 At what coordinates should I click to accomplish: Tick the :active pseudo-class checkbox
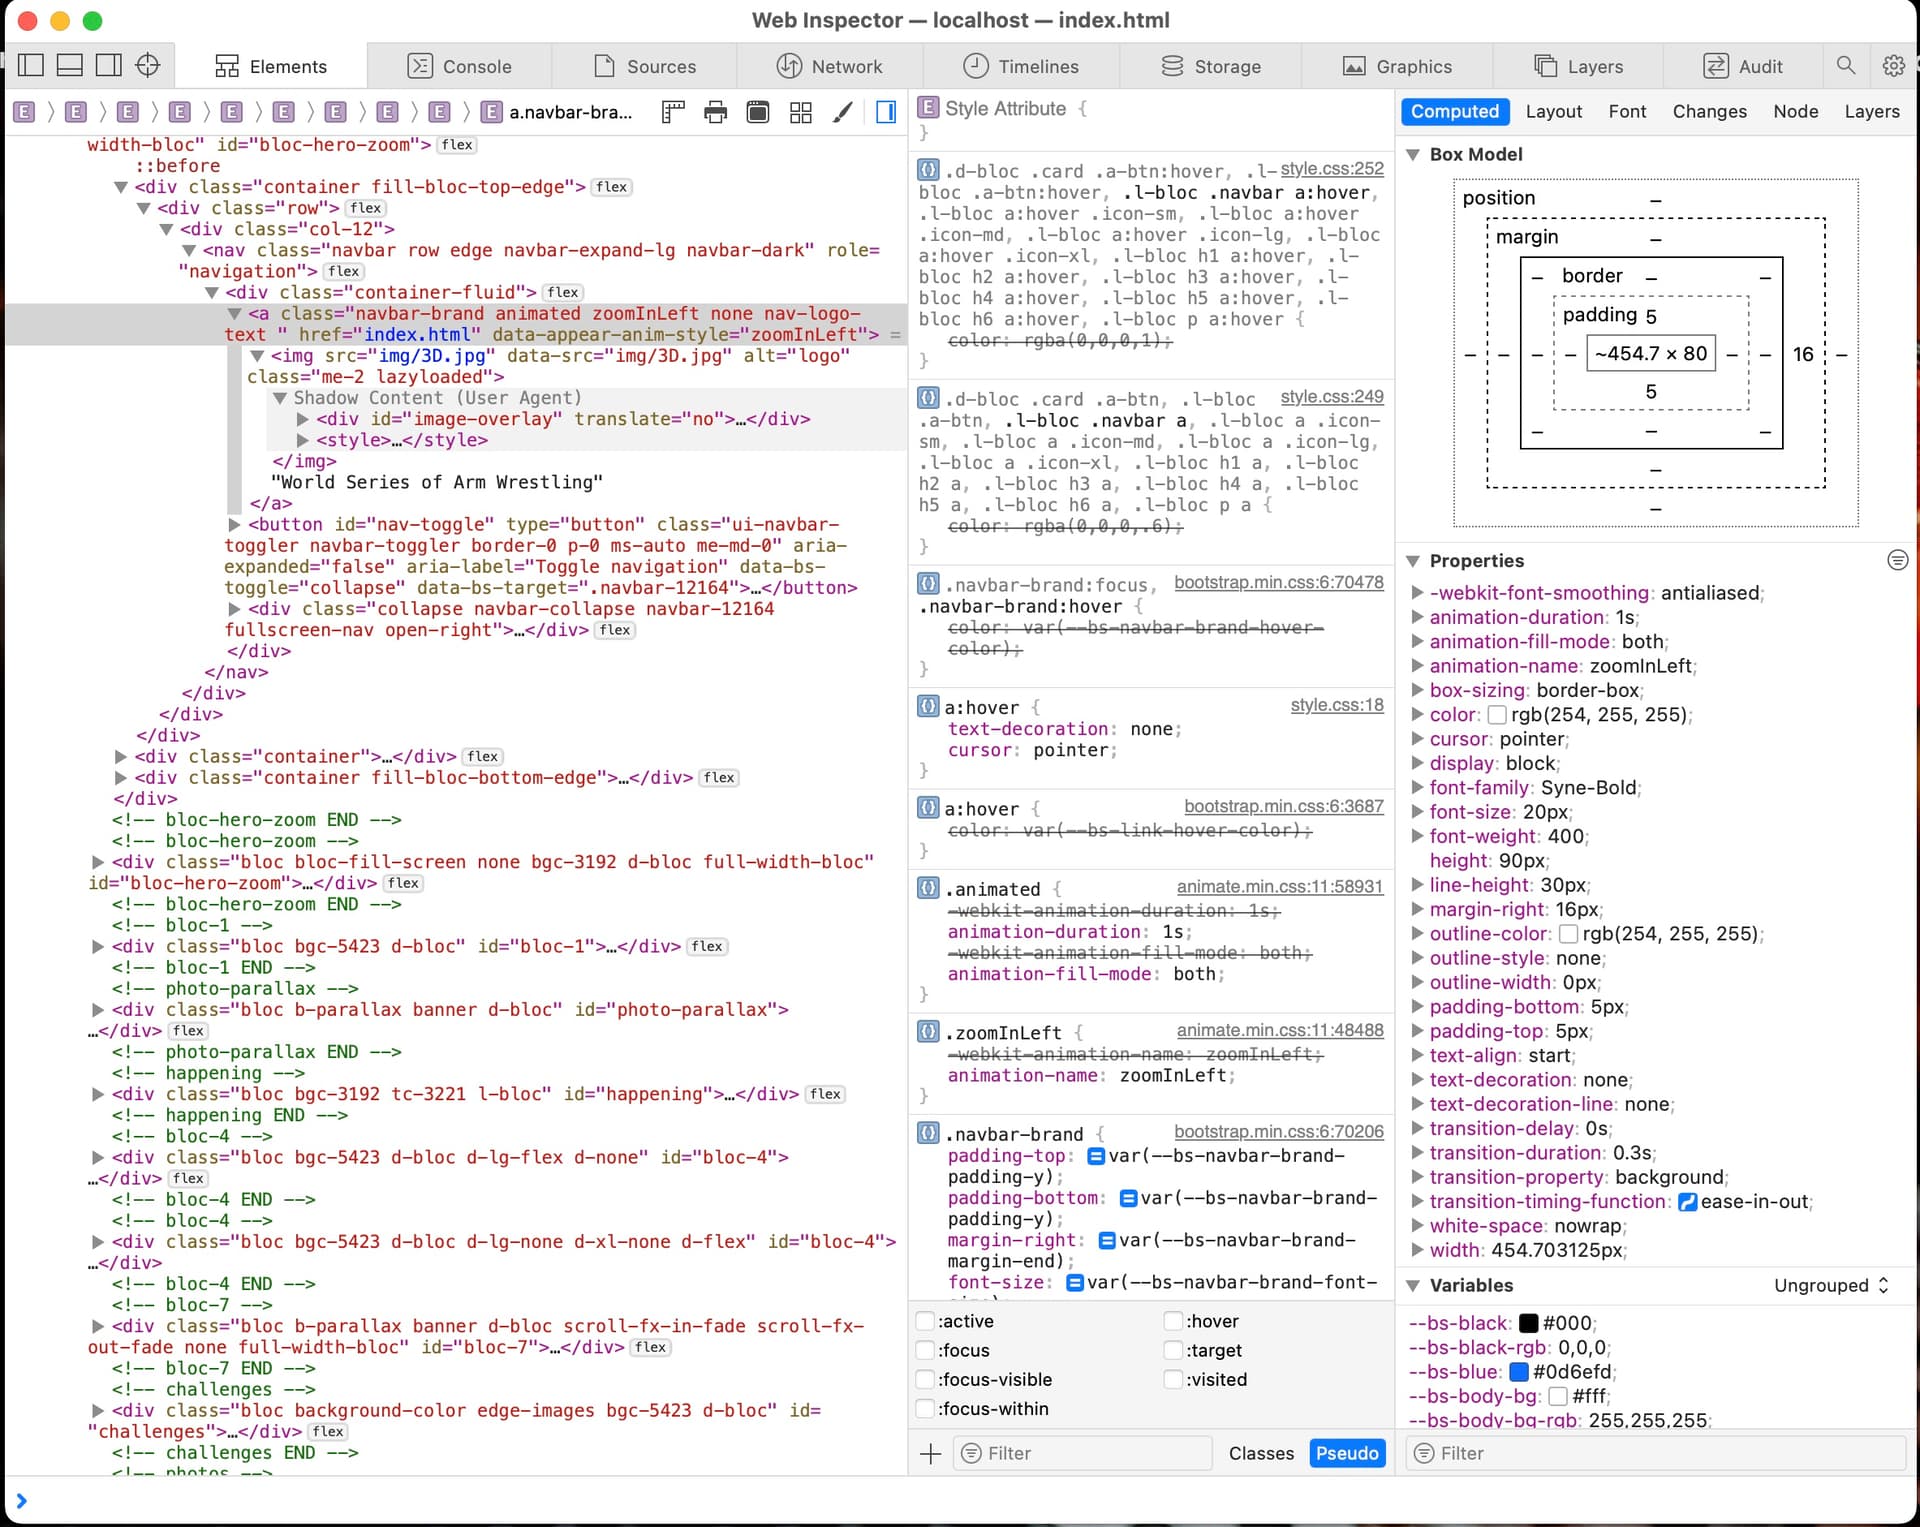coord(926,1321)
